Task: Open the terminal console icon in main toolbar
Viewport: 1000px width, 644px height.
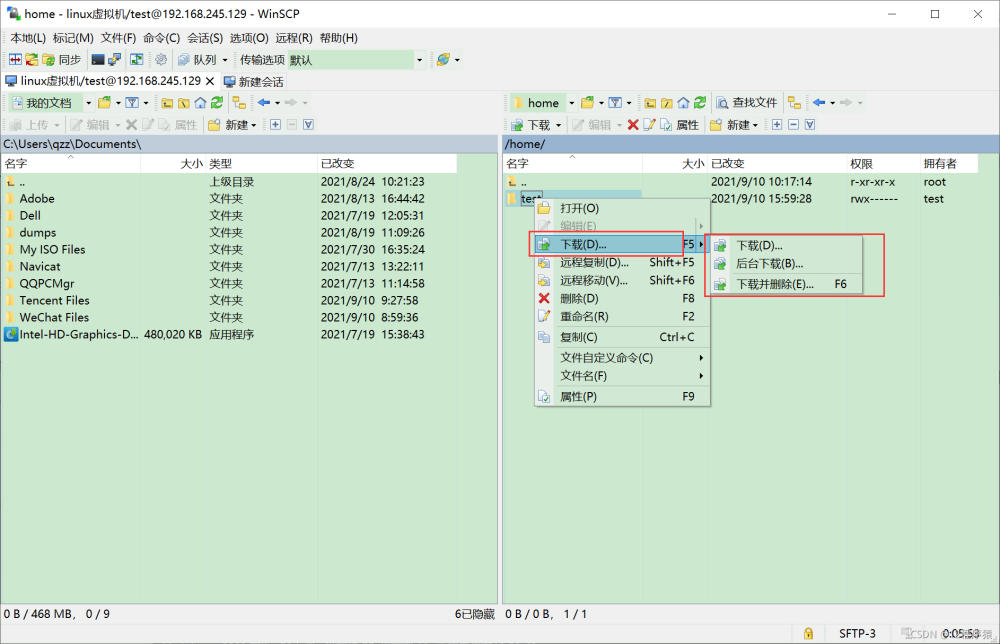Action: pos(98,60)
